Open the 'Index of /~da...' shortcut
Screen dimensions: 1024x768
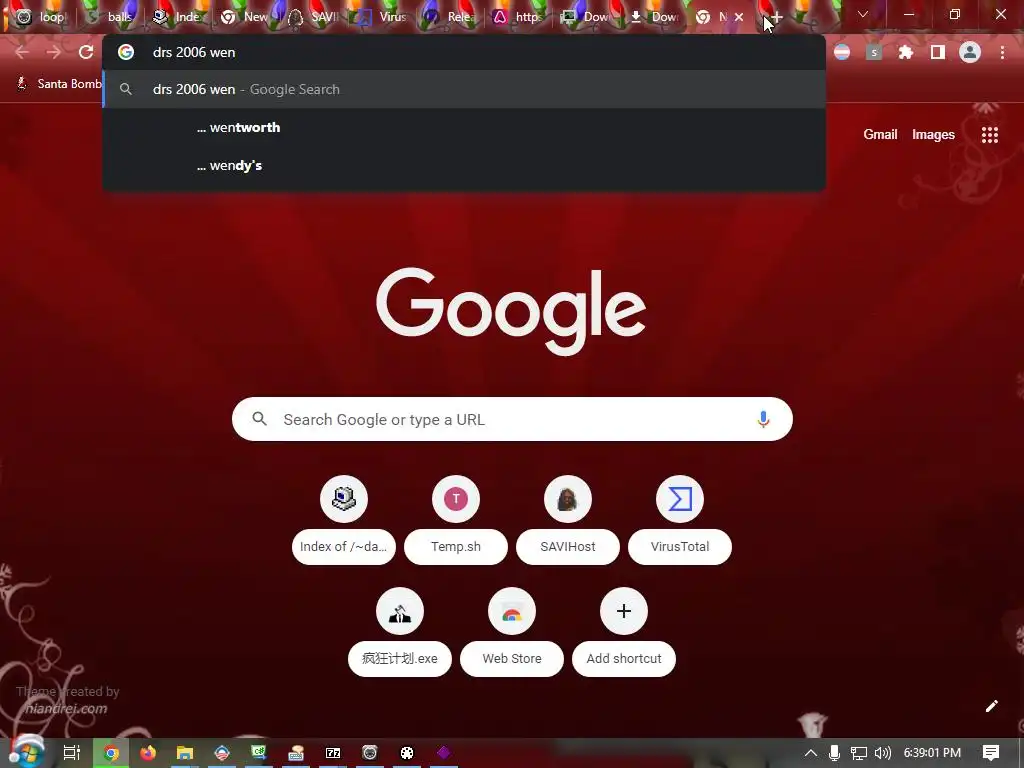tap(344, 522)
